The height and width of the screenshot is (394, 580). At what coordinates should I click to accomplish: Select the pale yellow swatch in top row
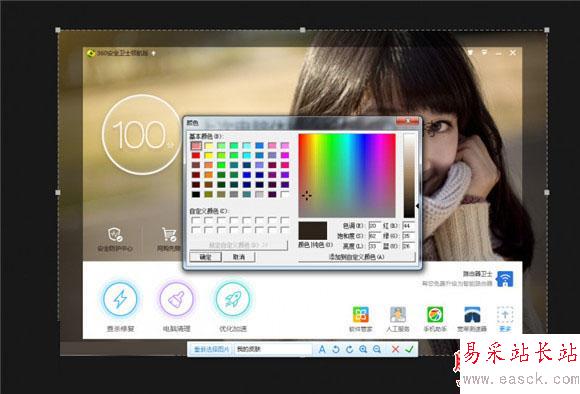209,146
